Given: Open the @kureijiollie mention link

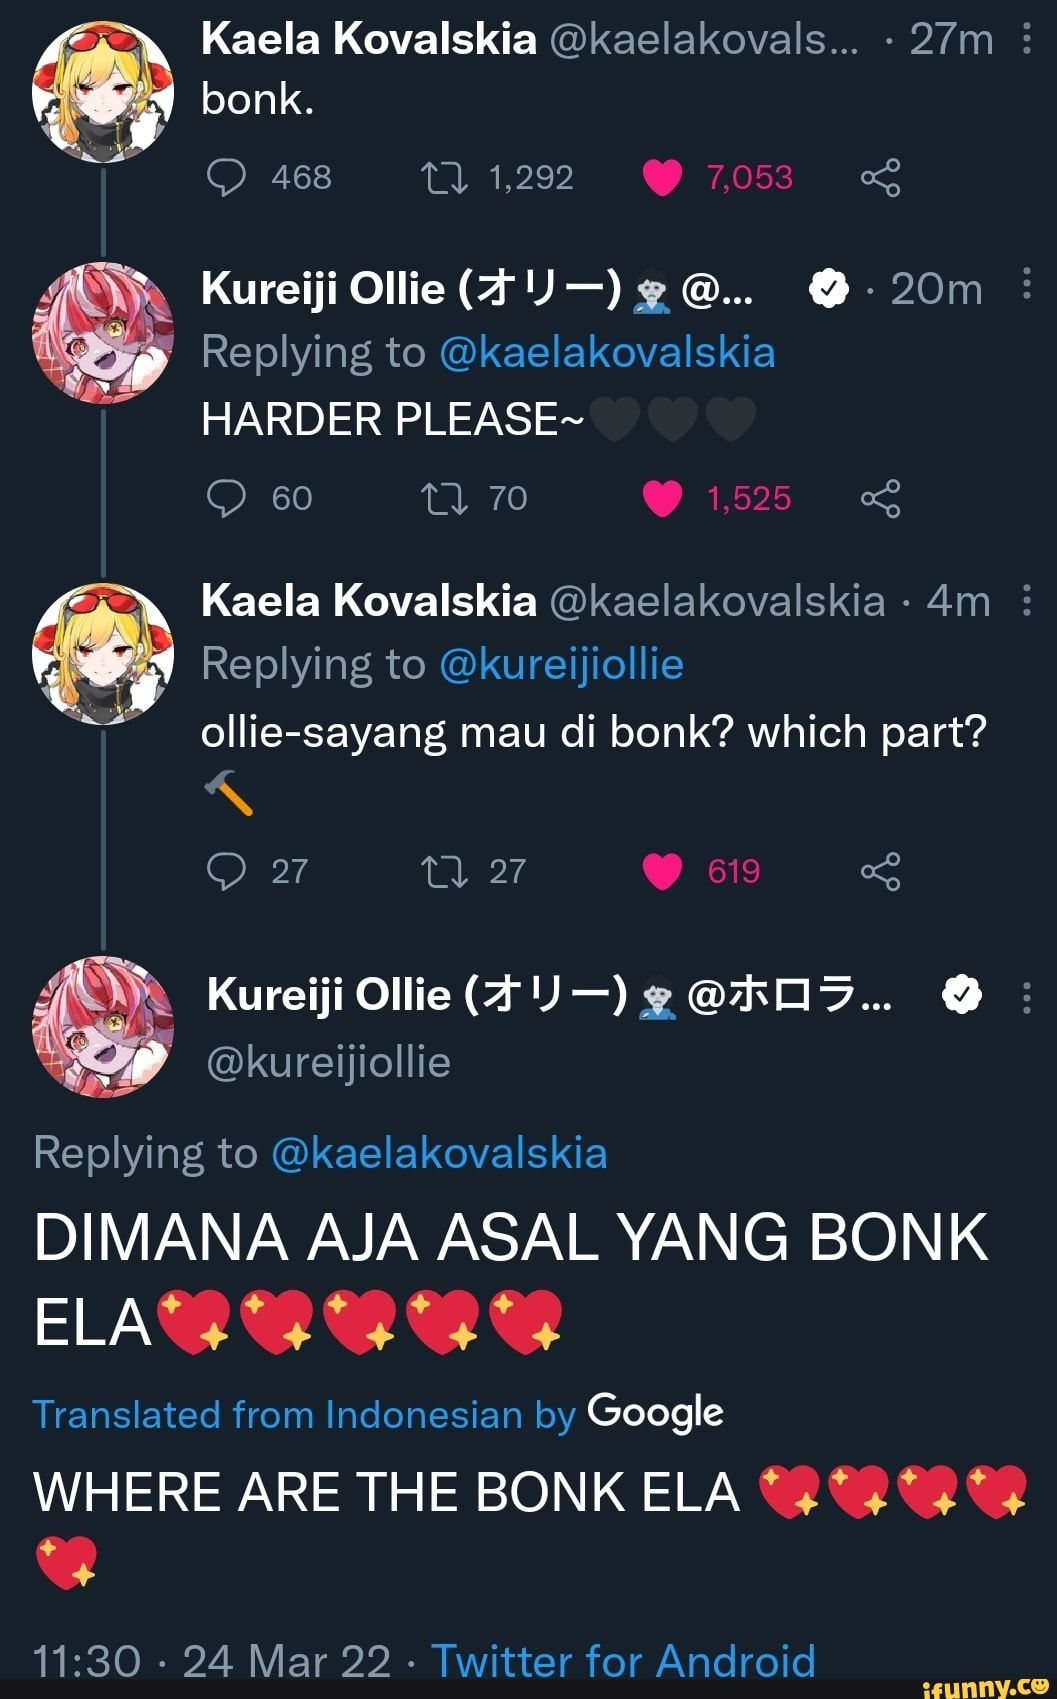Looking at the screenshot, I should pyautogui.click(x=561, y=665).
